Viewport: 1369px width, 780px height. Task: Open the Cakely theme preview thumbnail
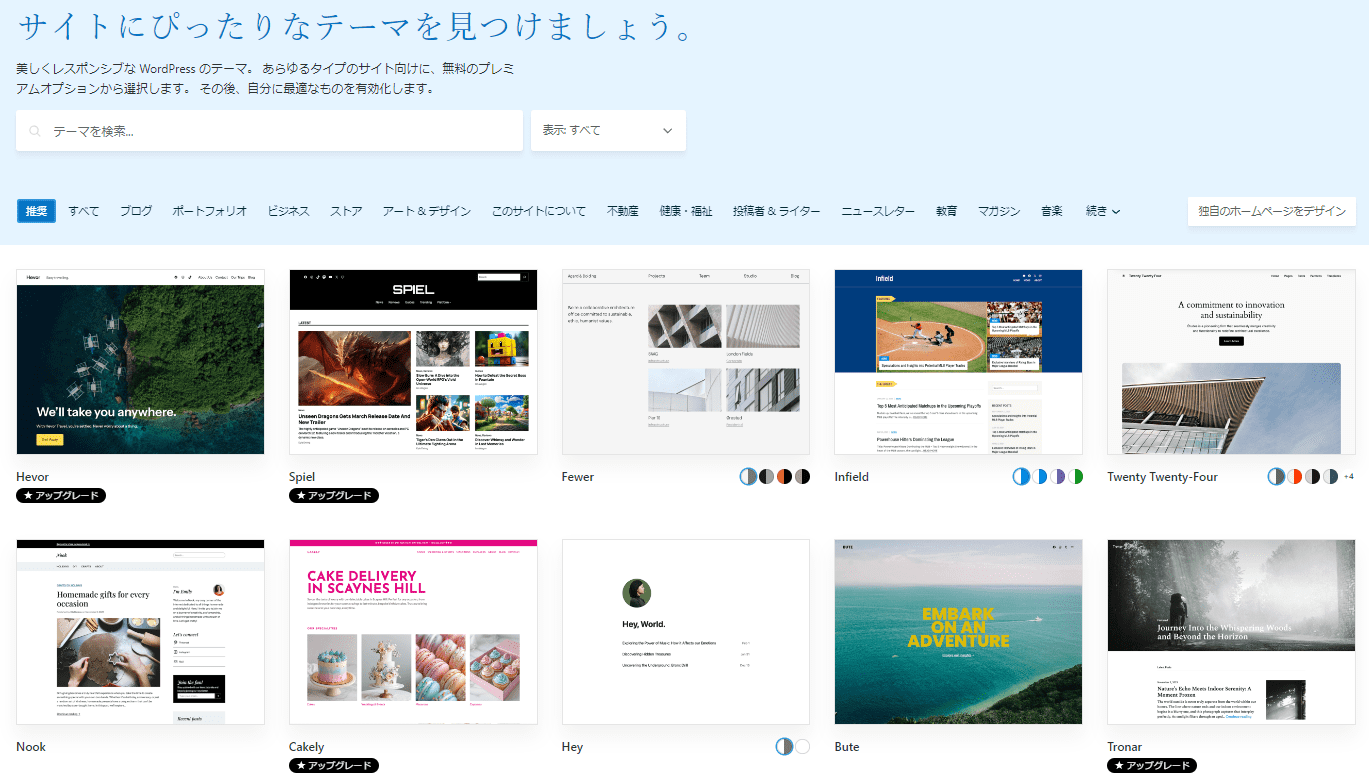point(413,632)
